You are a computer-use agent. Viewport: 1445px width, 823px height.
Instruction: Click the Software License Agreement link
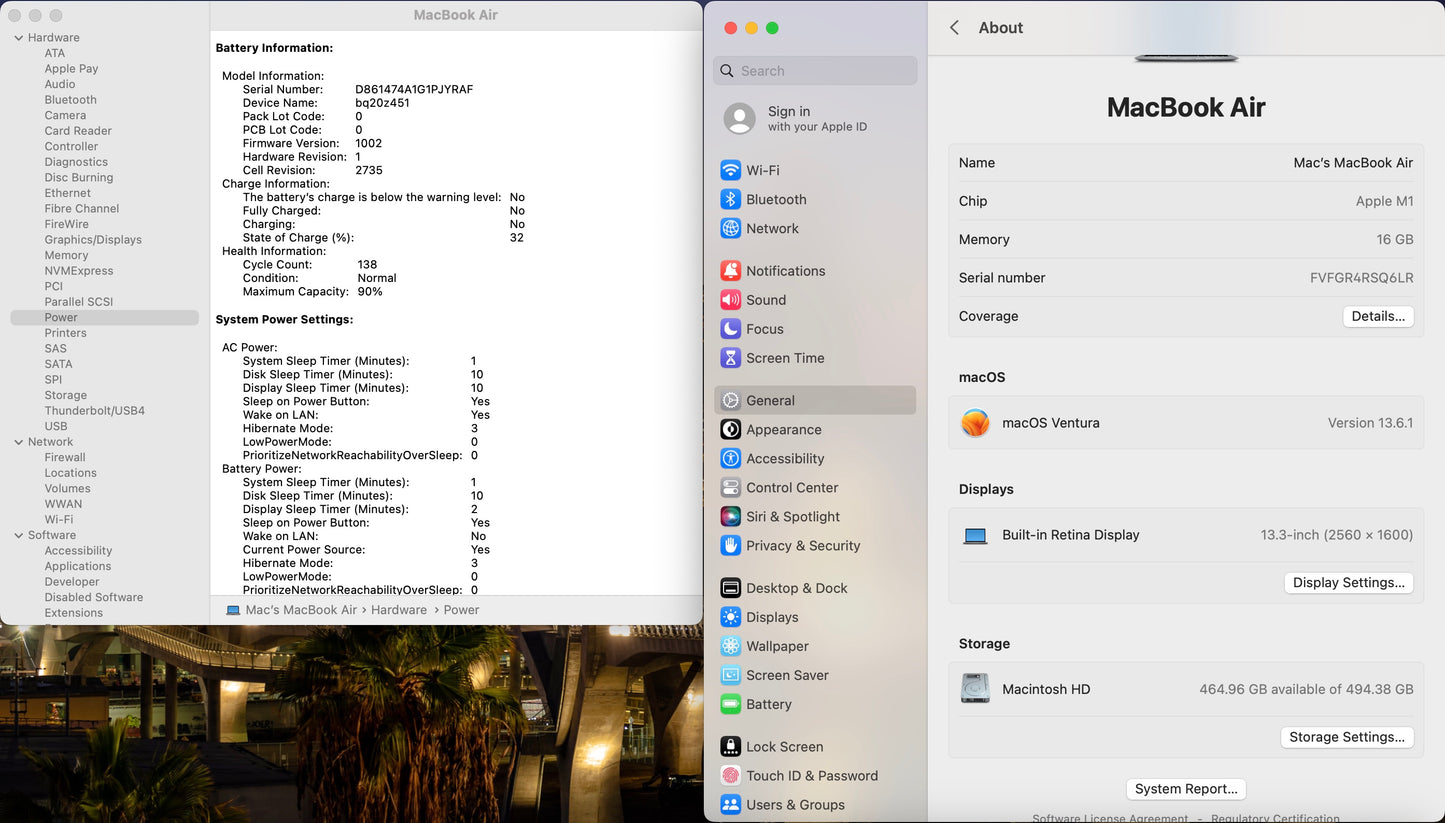(x=1110, y=818)
